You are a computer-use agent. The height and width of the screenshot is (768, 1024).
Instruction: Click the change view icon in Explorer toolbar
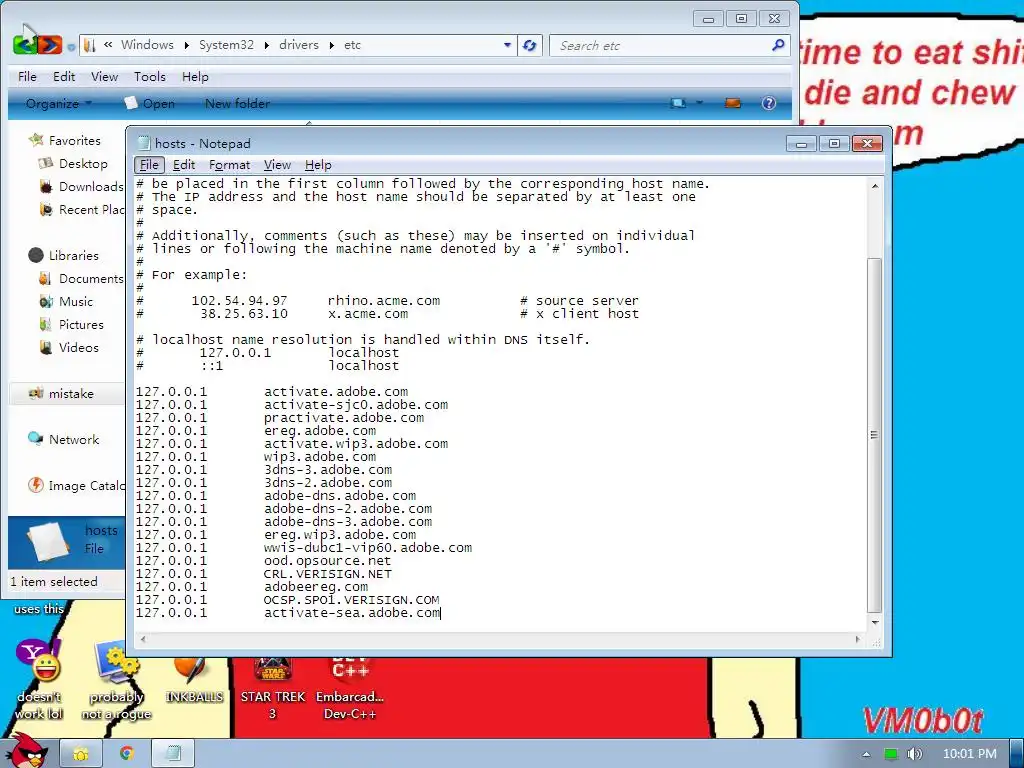[678, 103]
